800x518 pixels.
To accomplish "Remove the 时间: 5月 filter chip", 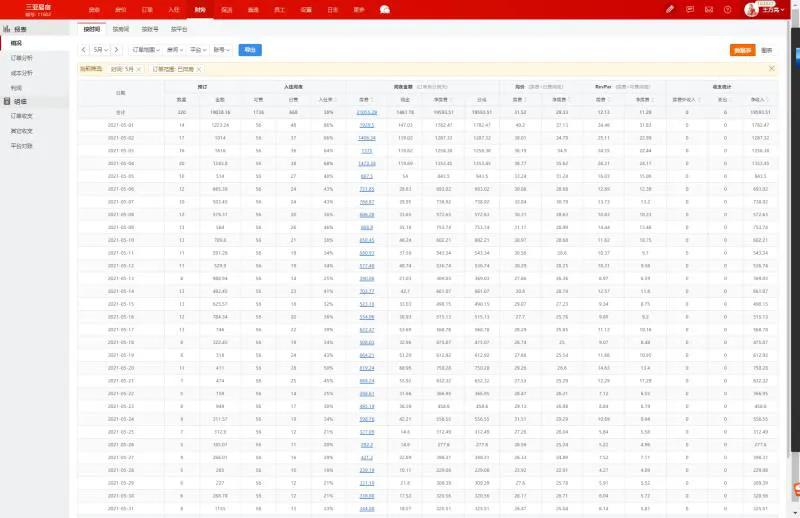I will 139,69.
